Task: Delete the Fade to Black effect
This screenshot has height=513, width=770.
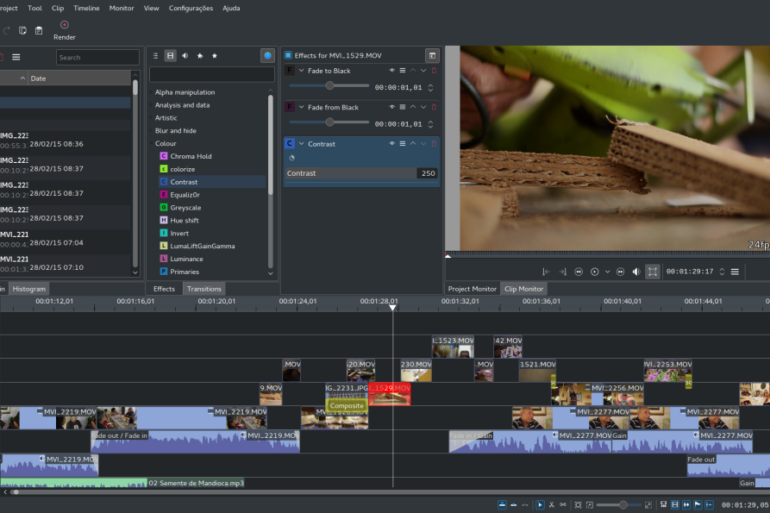Action: [434, 71]
